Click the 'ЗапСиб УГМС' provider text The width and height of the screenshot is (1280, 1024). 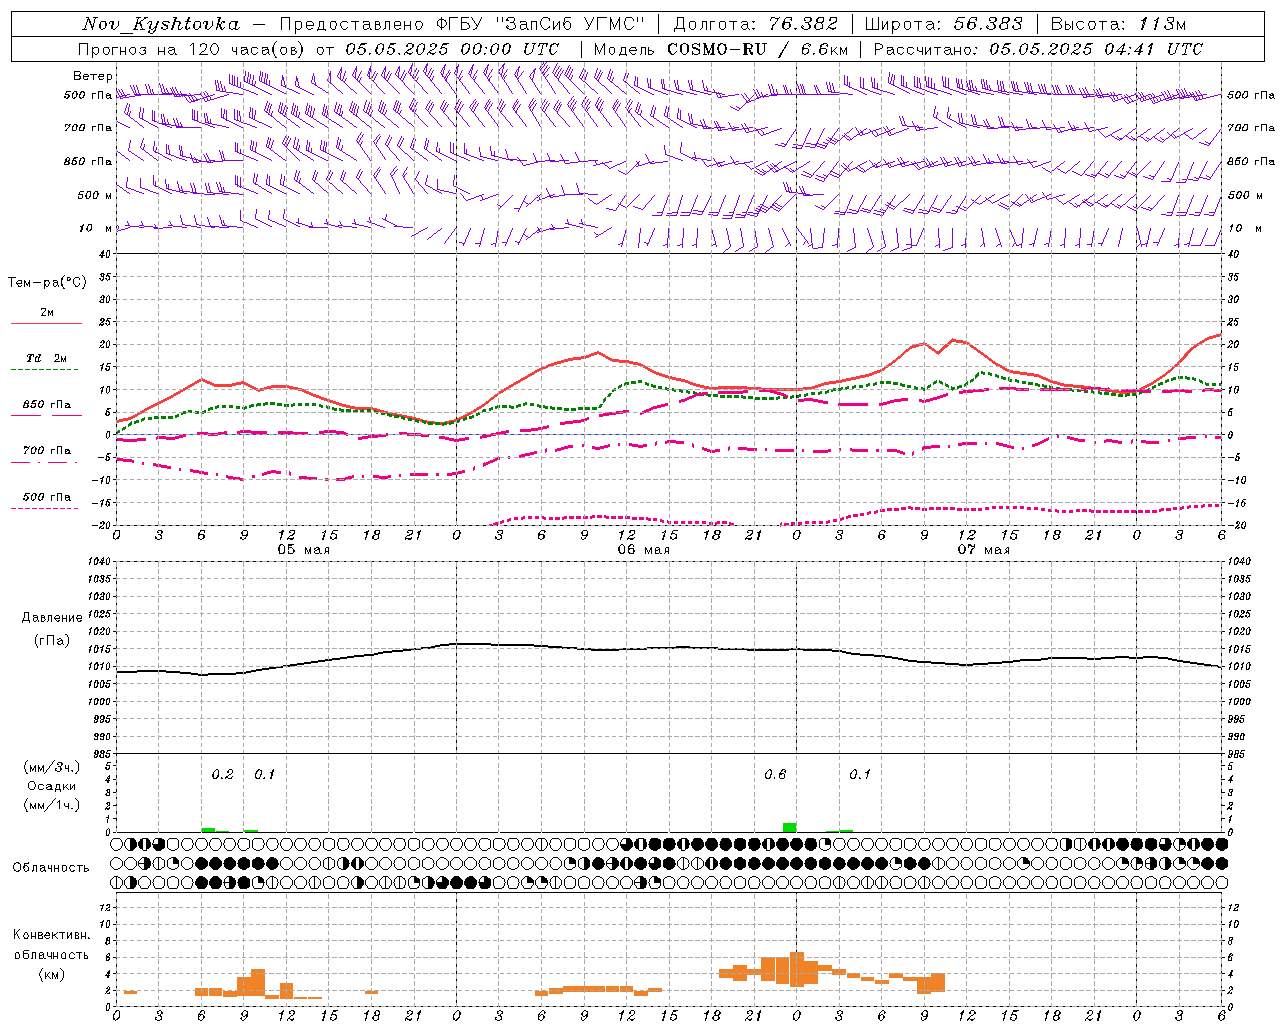coord(571,24)
